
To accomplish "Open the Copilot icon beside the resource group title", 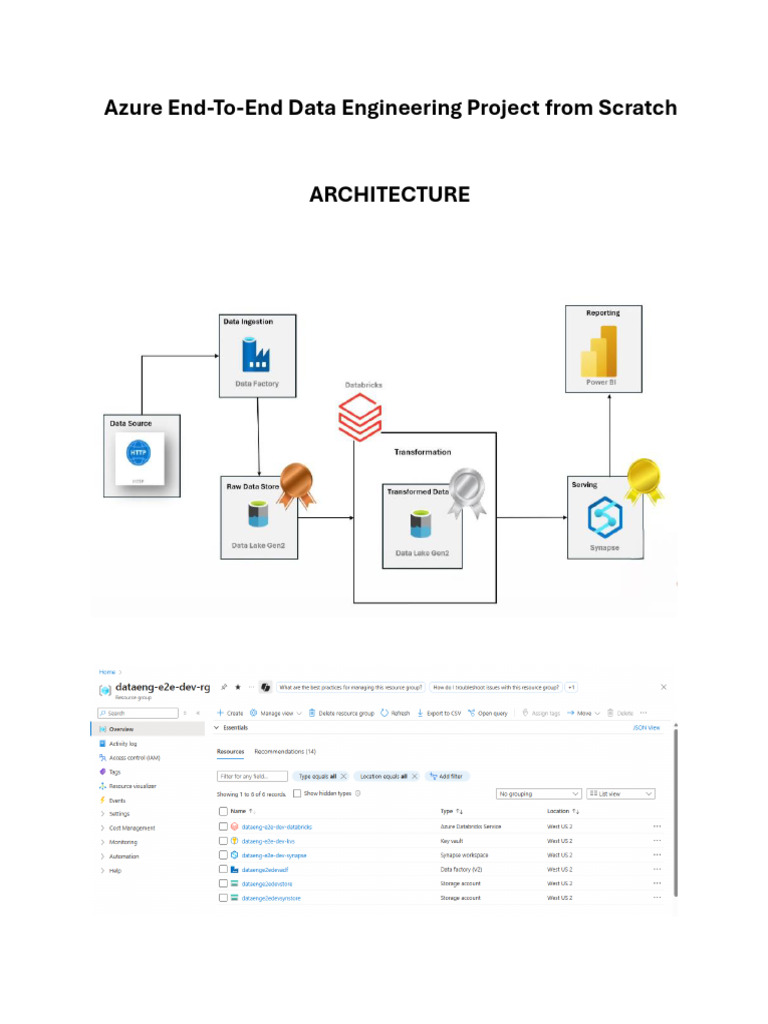I will coord(266,687).
